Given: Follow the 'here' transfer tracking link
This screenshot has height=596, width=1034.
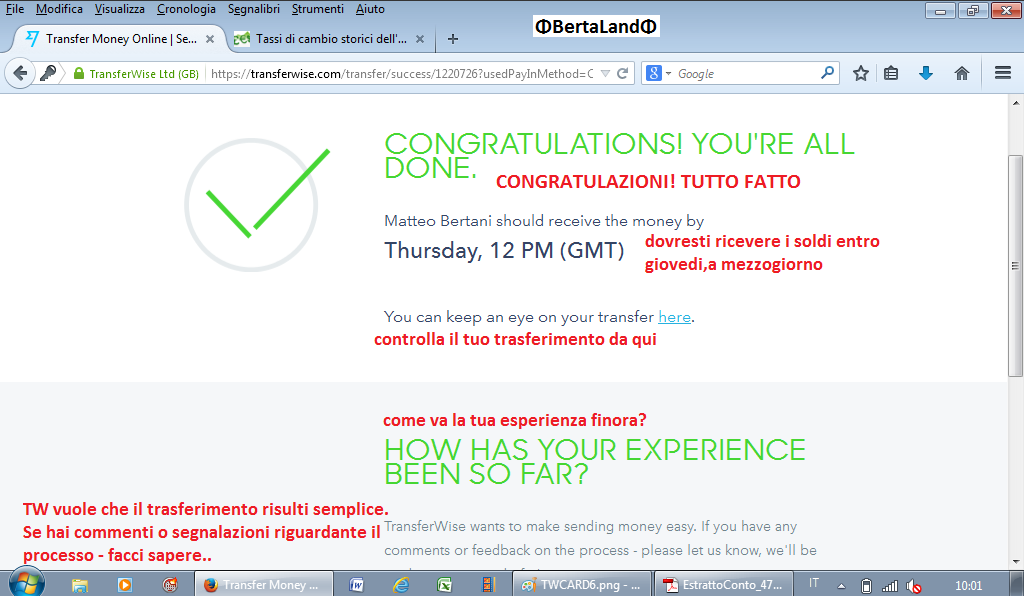Looking at the screenshot, I should [x=674, y=317].
